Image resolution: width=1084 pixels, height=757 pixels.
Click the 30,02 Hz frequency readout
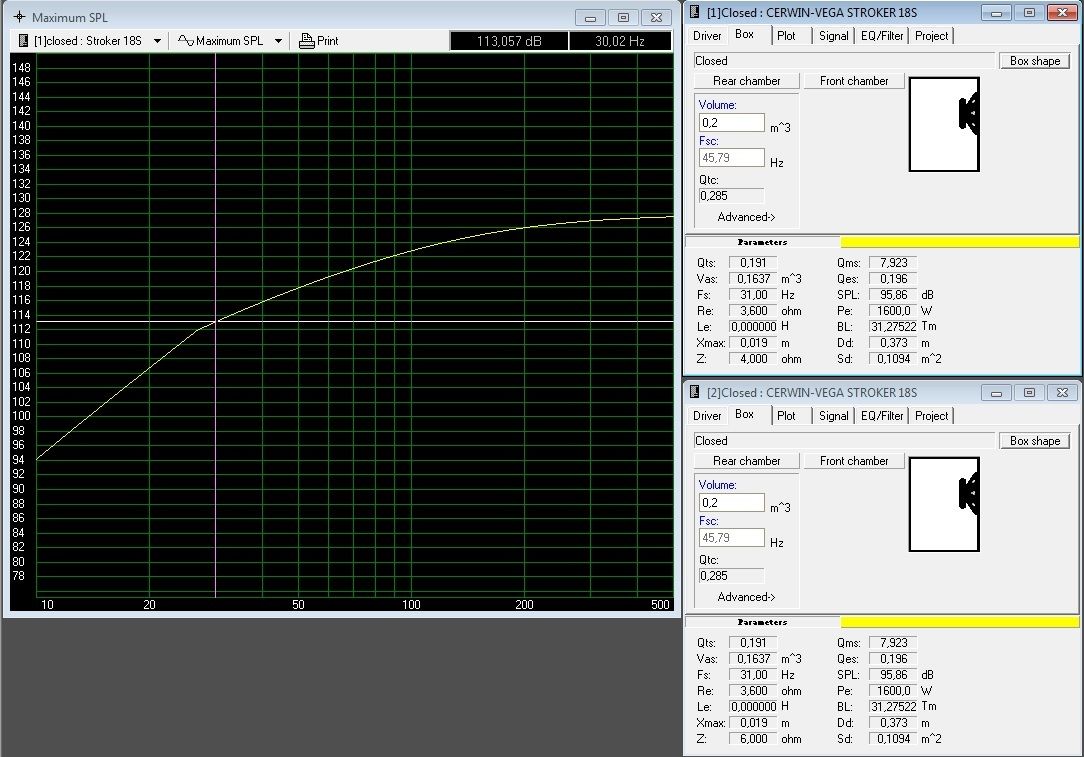coord(620,41)
